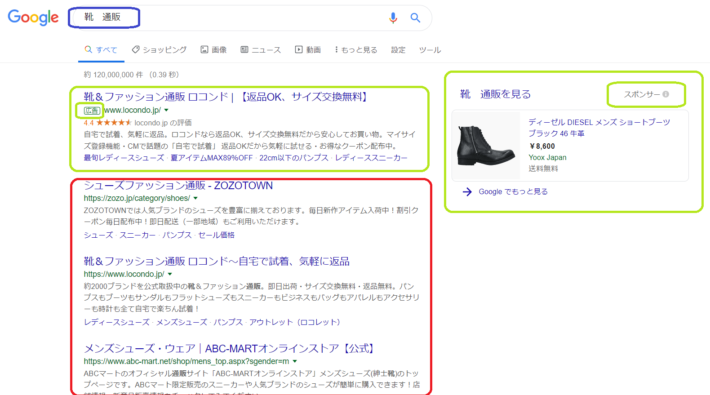
Task: Click ZOZOTOWN パンプス sitelink
Action: point(177,235)
